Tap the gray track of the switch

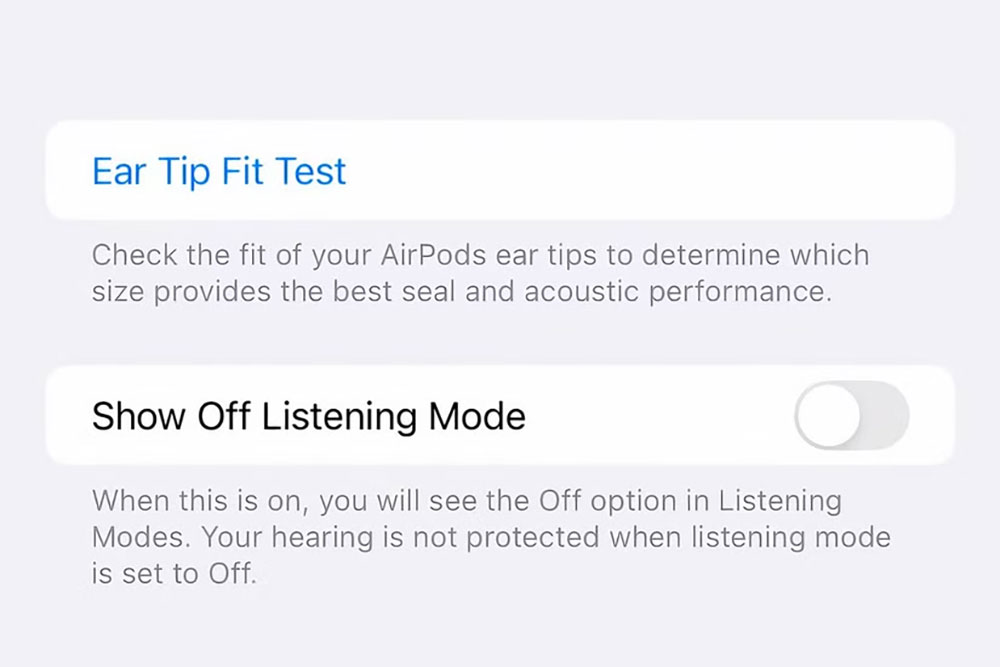point(886,416)
